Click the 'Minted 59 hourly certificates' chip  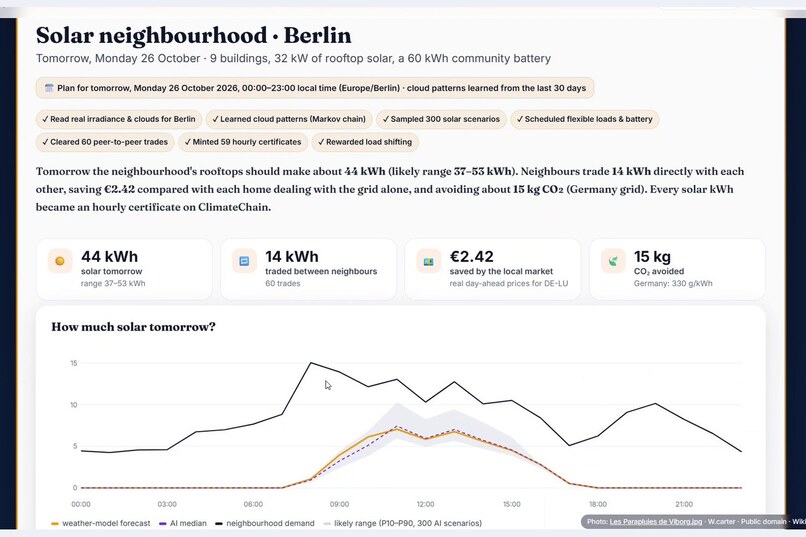pyautogui.click(x=243, y=142)
